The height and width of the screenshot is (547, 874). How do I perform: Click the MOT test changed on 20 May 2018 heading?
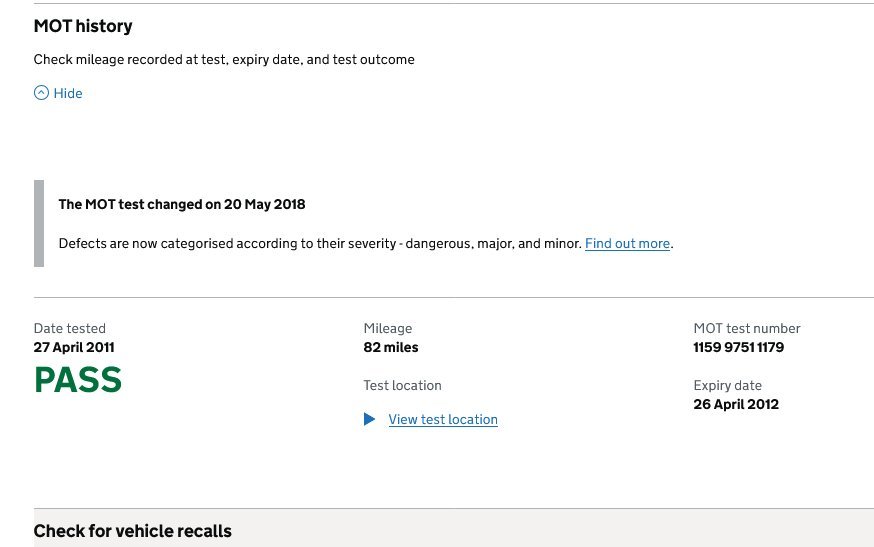182,205
